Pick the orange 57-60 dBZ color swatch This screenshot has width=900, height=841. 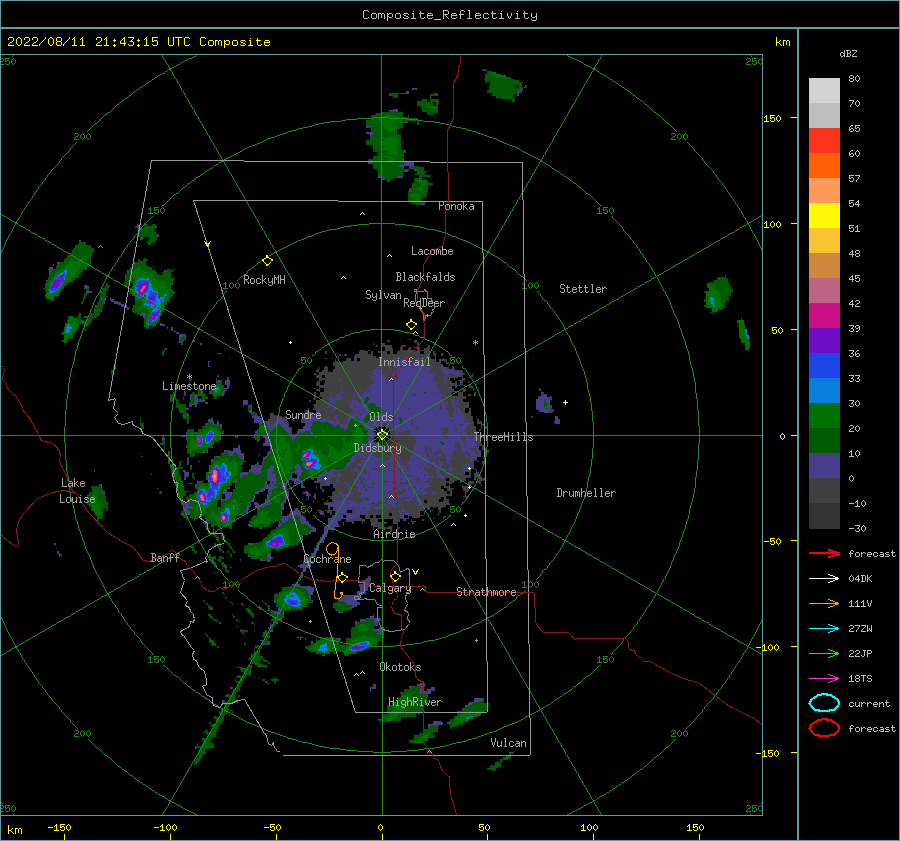pyautogui.click(x=824, y=166)
